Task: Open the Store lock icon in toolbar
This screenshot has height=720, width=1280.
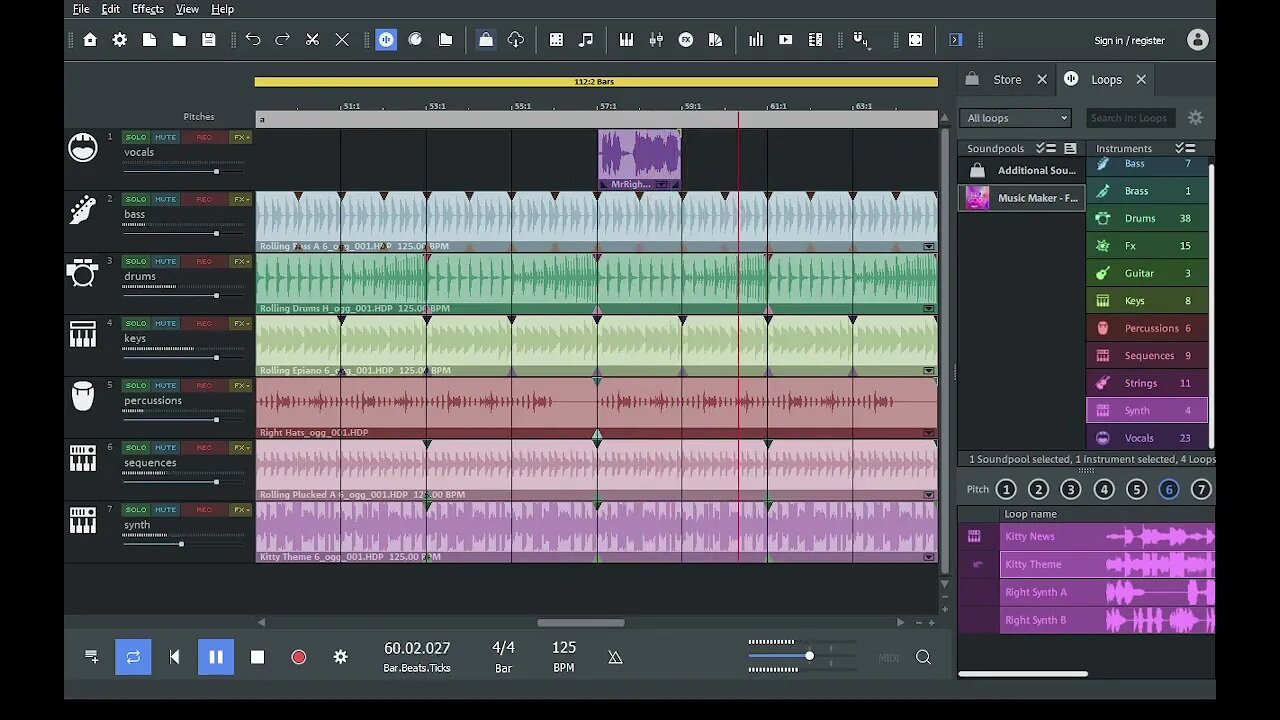Action: point(485,40)
